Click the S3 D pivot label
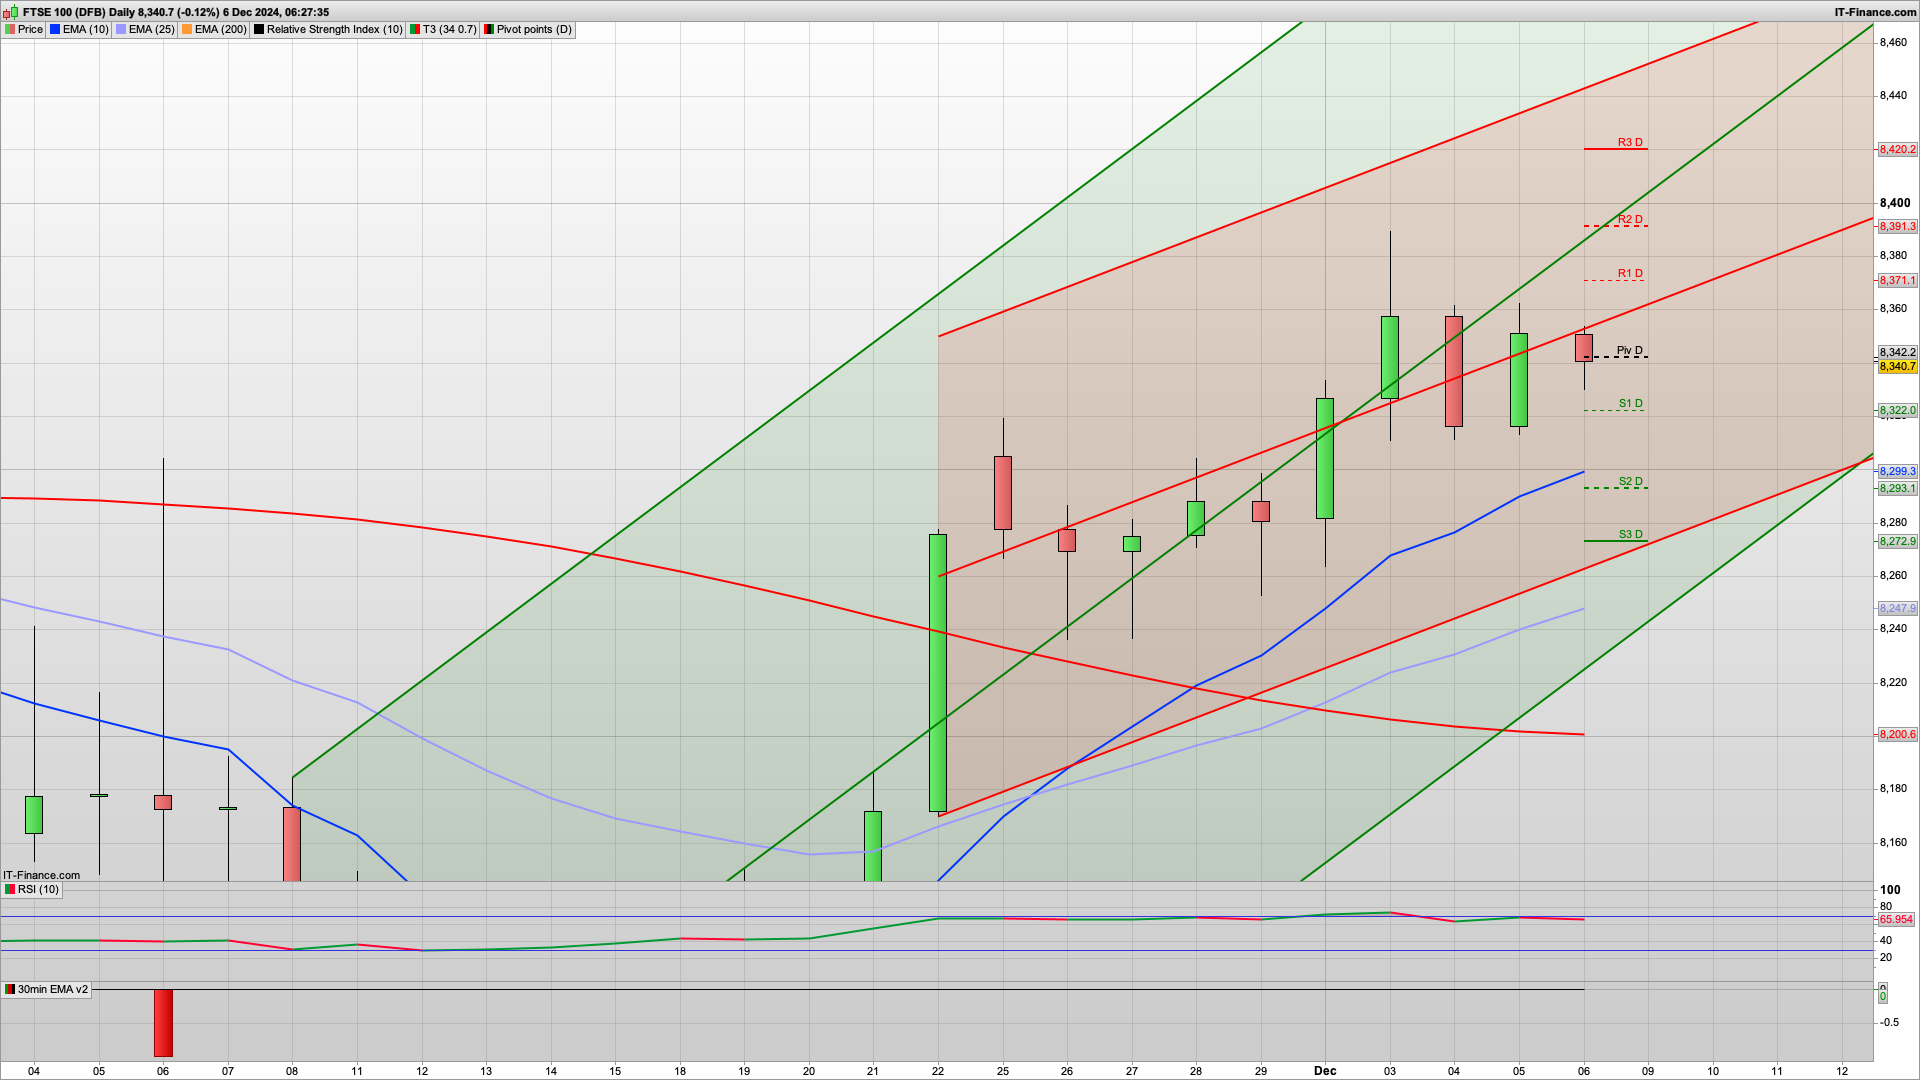 (1630, 534)
